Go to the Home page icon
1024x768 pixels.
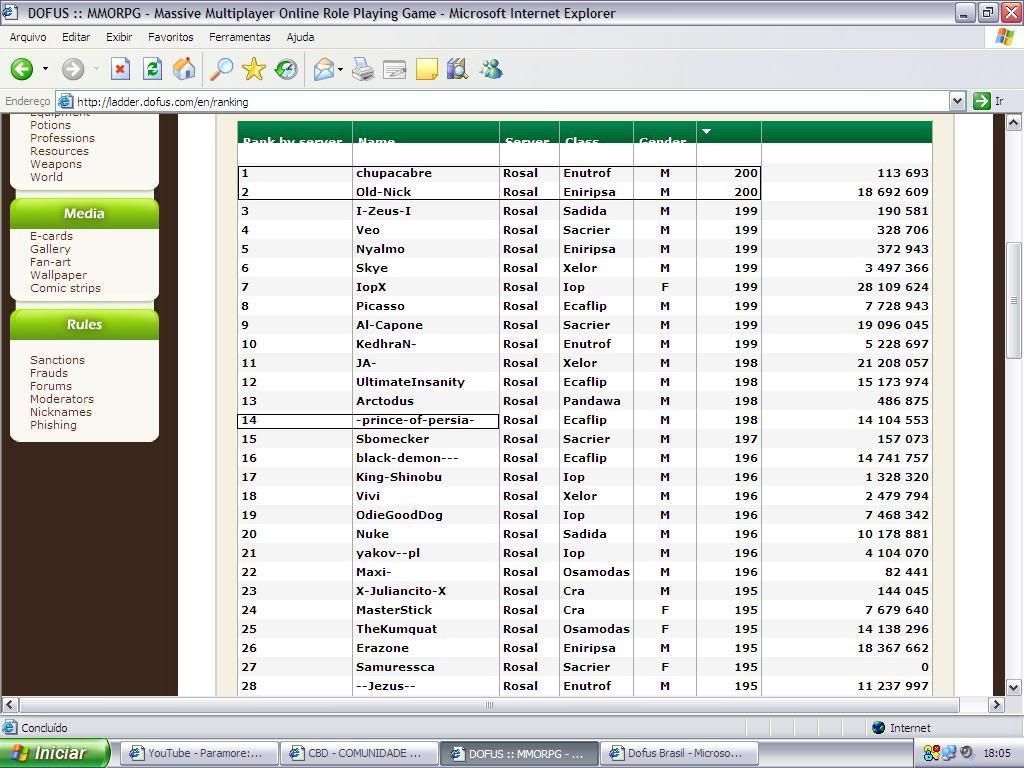click(184, 69)
